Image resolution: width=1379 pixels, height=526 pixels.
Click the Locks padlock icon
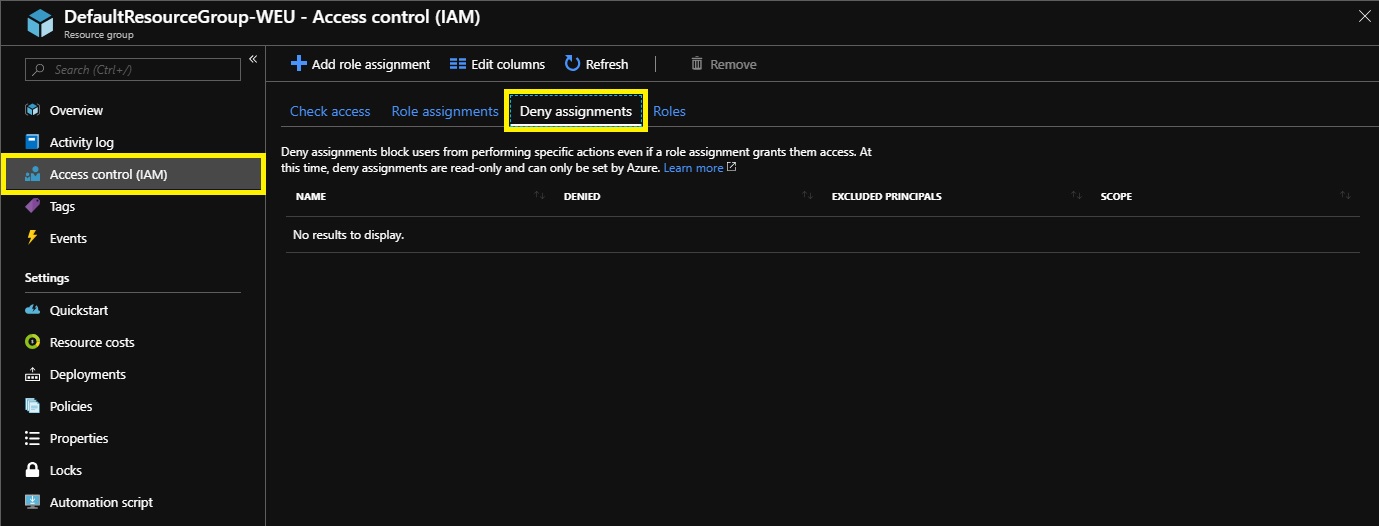point(32,470)
